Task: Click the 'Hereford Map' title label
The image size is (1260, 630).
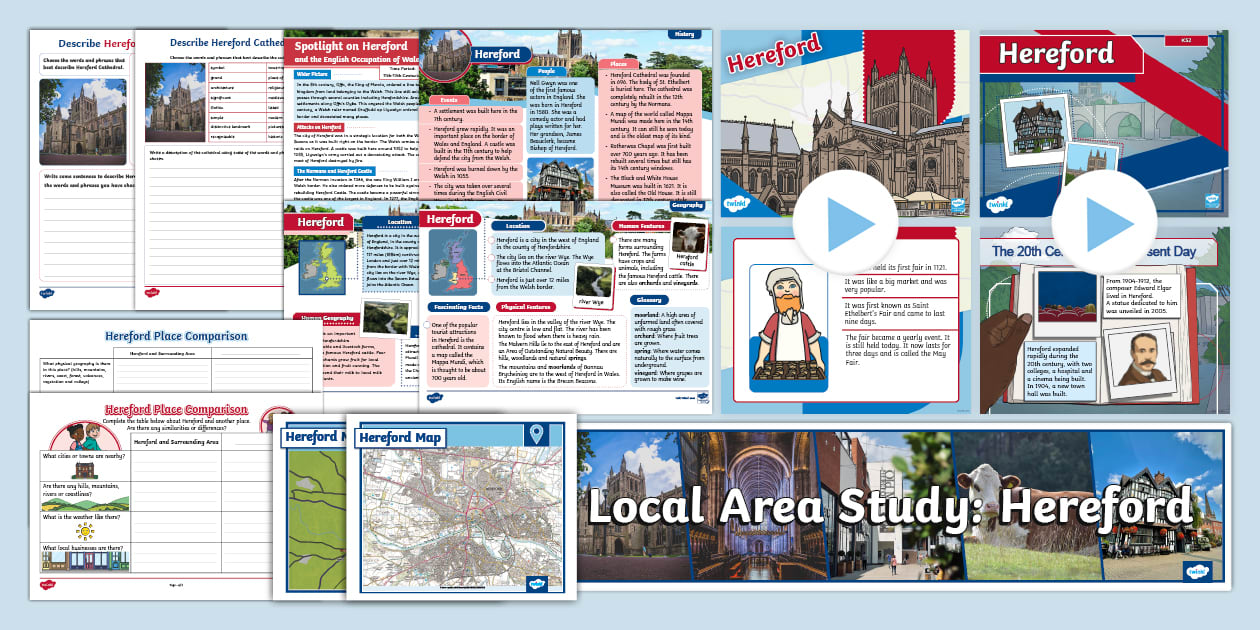Action: click(x=400, y=437)
